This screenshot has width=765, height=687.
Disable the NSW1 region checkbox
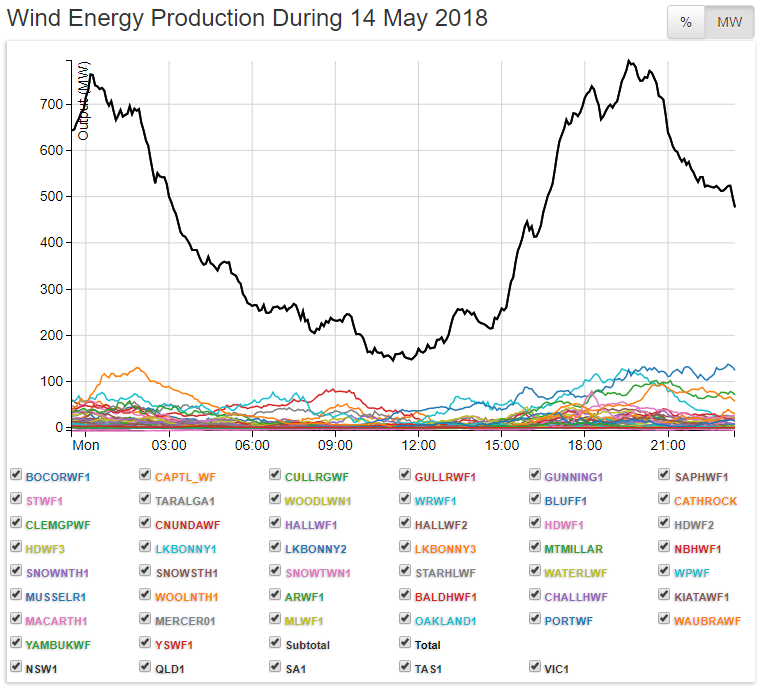[16, 668]
